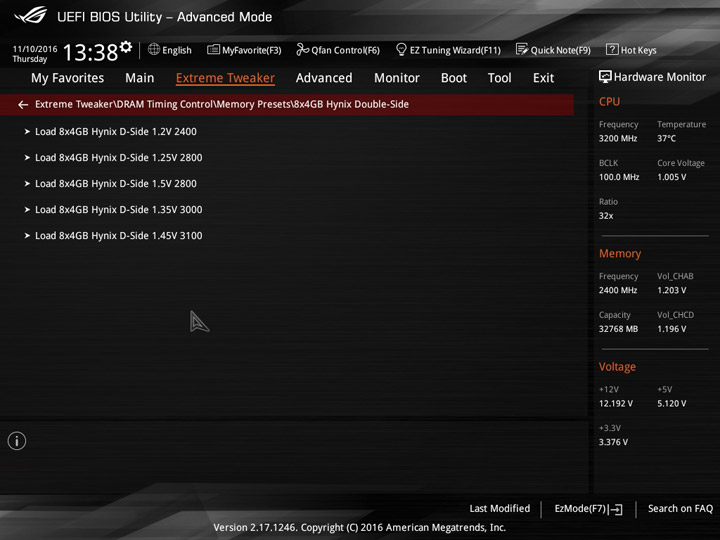Click the CPU section heading
The image size is (720, 540).
pos(609,101)
